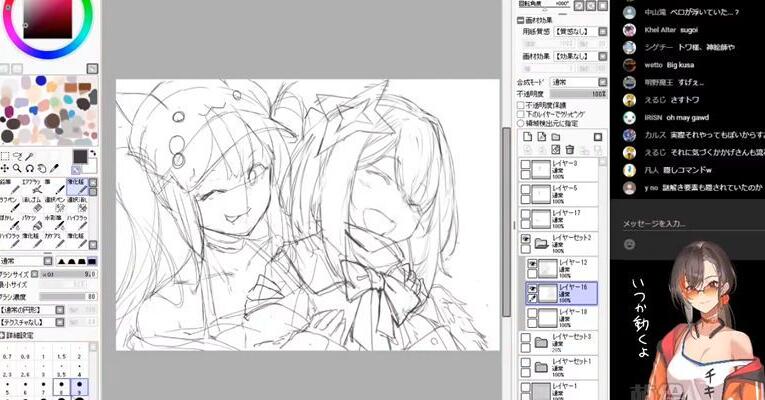This screenshot has height=400, width=765.
Task: Choose the 消しゴム eraser tool
Action: [35, 205]
